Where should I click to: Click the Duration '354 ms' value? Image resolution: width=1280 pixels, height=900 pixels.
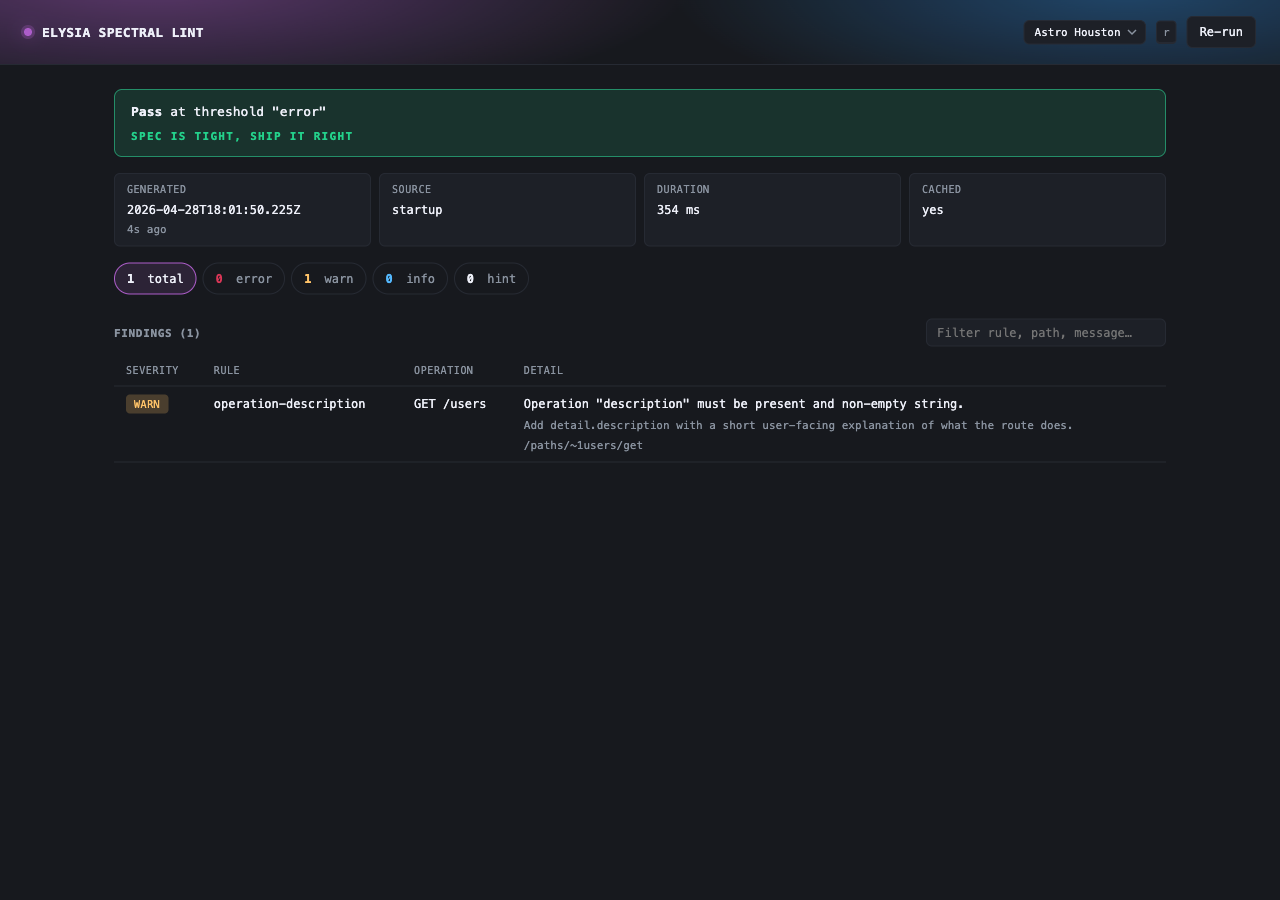tap(679, 210)
